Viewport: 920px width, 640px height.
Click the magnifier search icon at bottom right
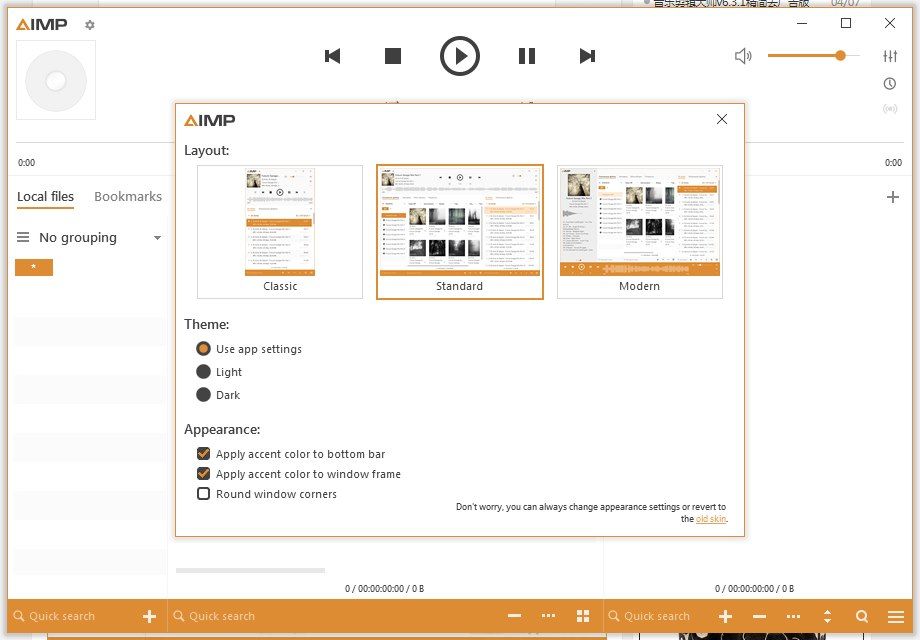tap(861, 616)
